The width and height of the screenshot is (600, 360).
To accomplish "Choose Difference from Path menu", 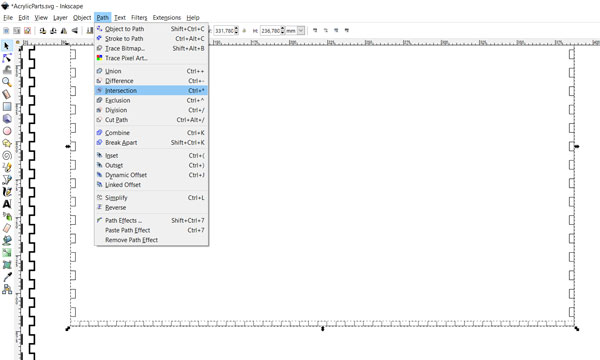I will (x=151, y=81).
